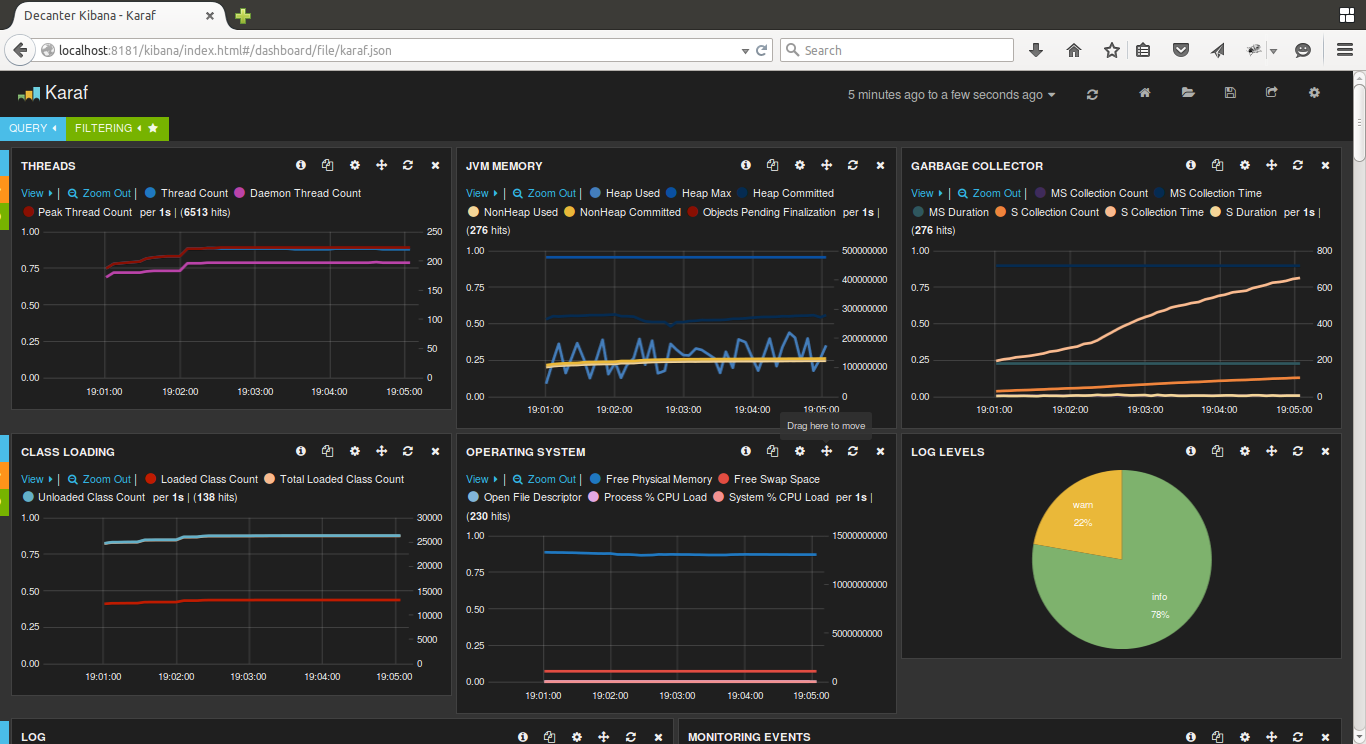Collapse the QUERY section tab
Viewport: 1366px width, 744px height.
click(33, 129)
